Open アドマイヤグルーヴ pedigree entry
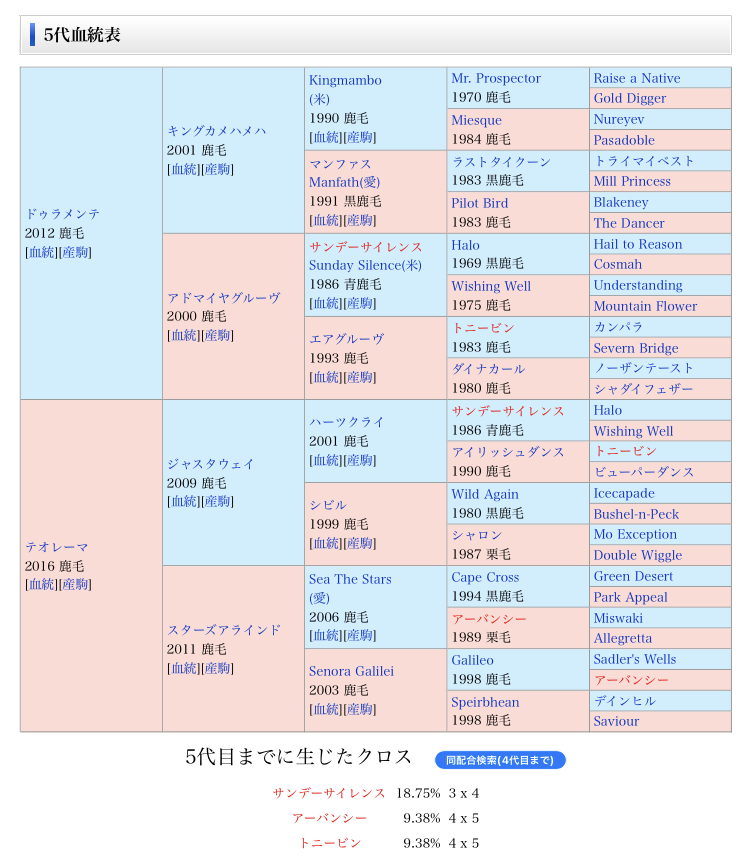Image resolution: width=750 pixels, height=858 pixels. (x=223, y=298)
